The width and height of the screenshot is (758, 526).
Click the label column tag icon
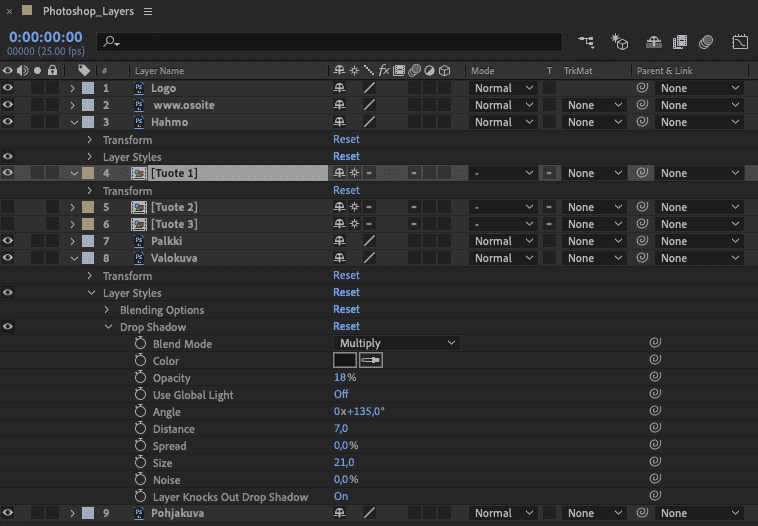[x=84, y=71]
